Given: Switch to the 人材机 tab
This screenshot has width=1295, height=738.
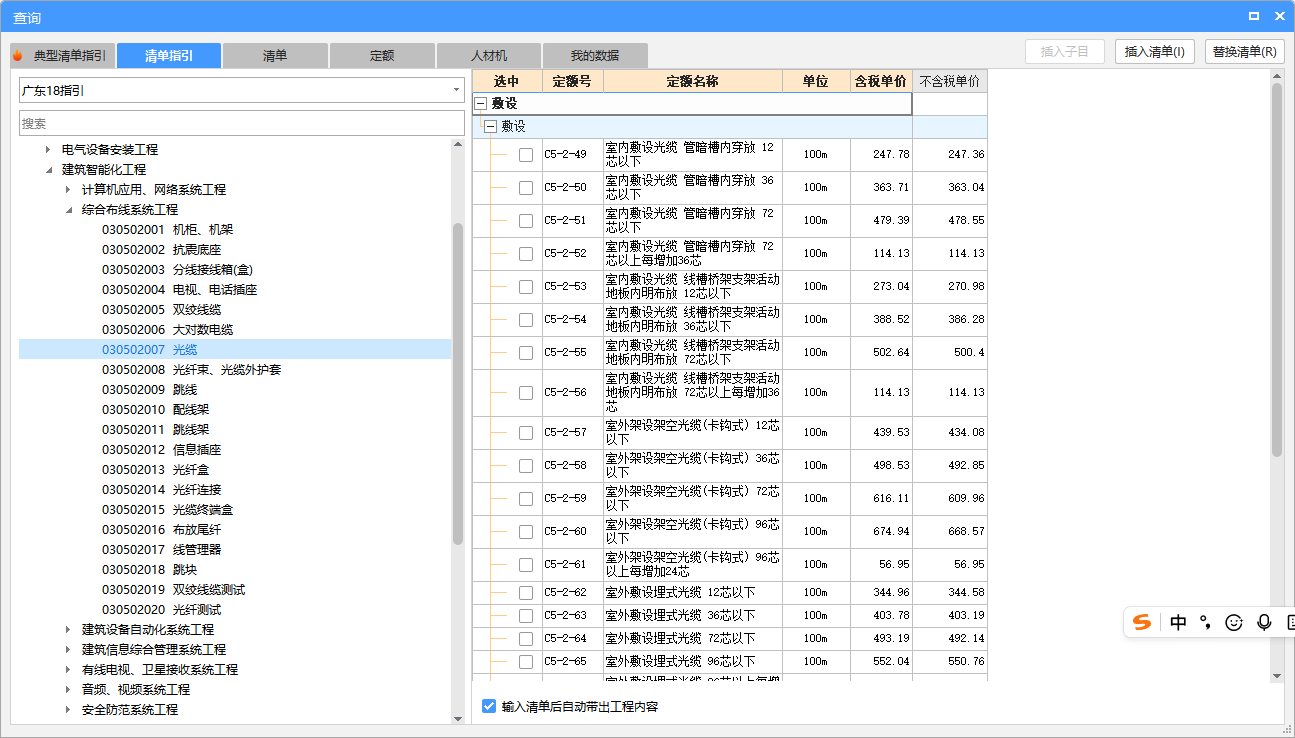Looking at the screenshot, I should [x=488, y=55].
